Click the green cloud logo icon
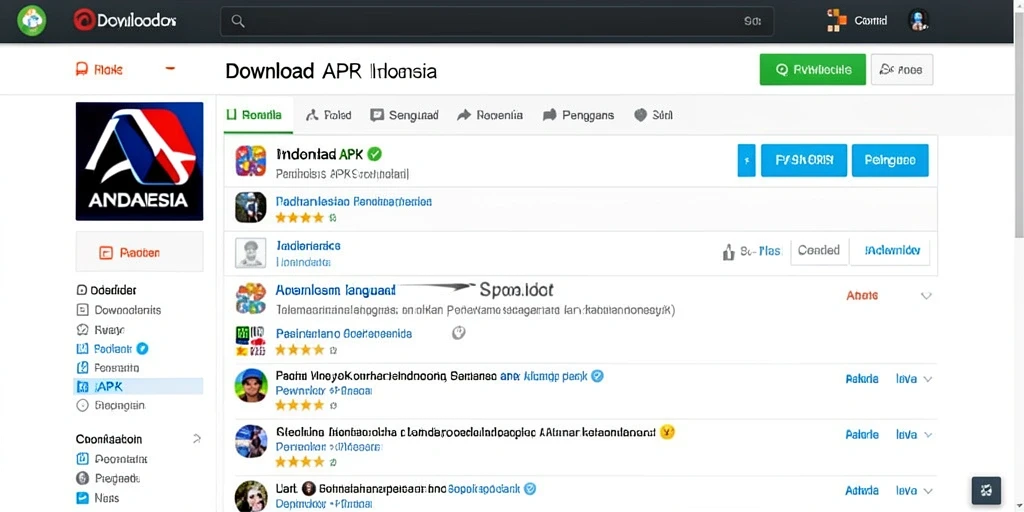The width and height of the screenshot is (1024, 512). 31,20
